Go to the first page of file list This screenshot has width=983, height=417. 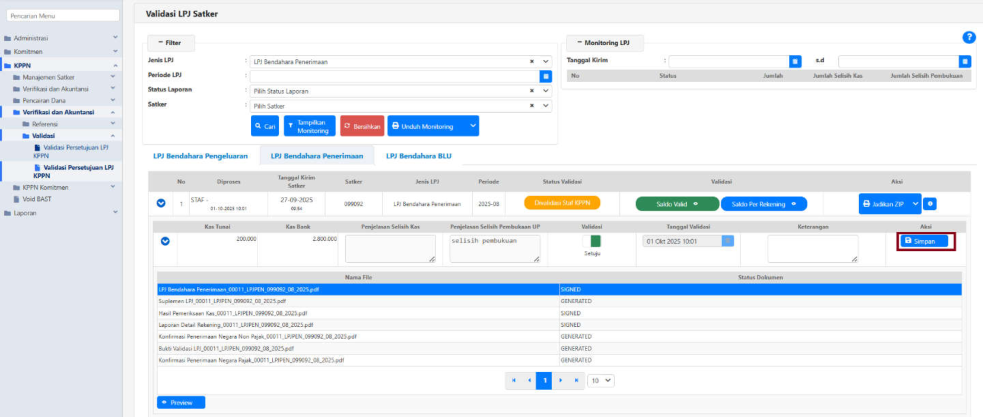[514, 381]
